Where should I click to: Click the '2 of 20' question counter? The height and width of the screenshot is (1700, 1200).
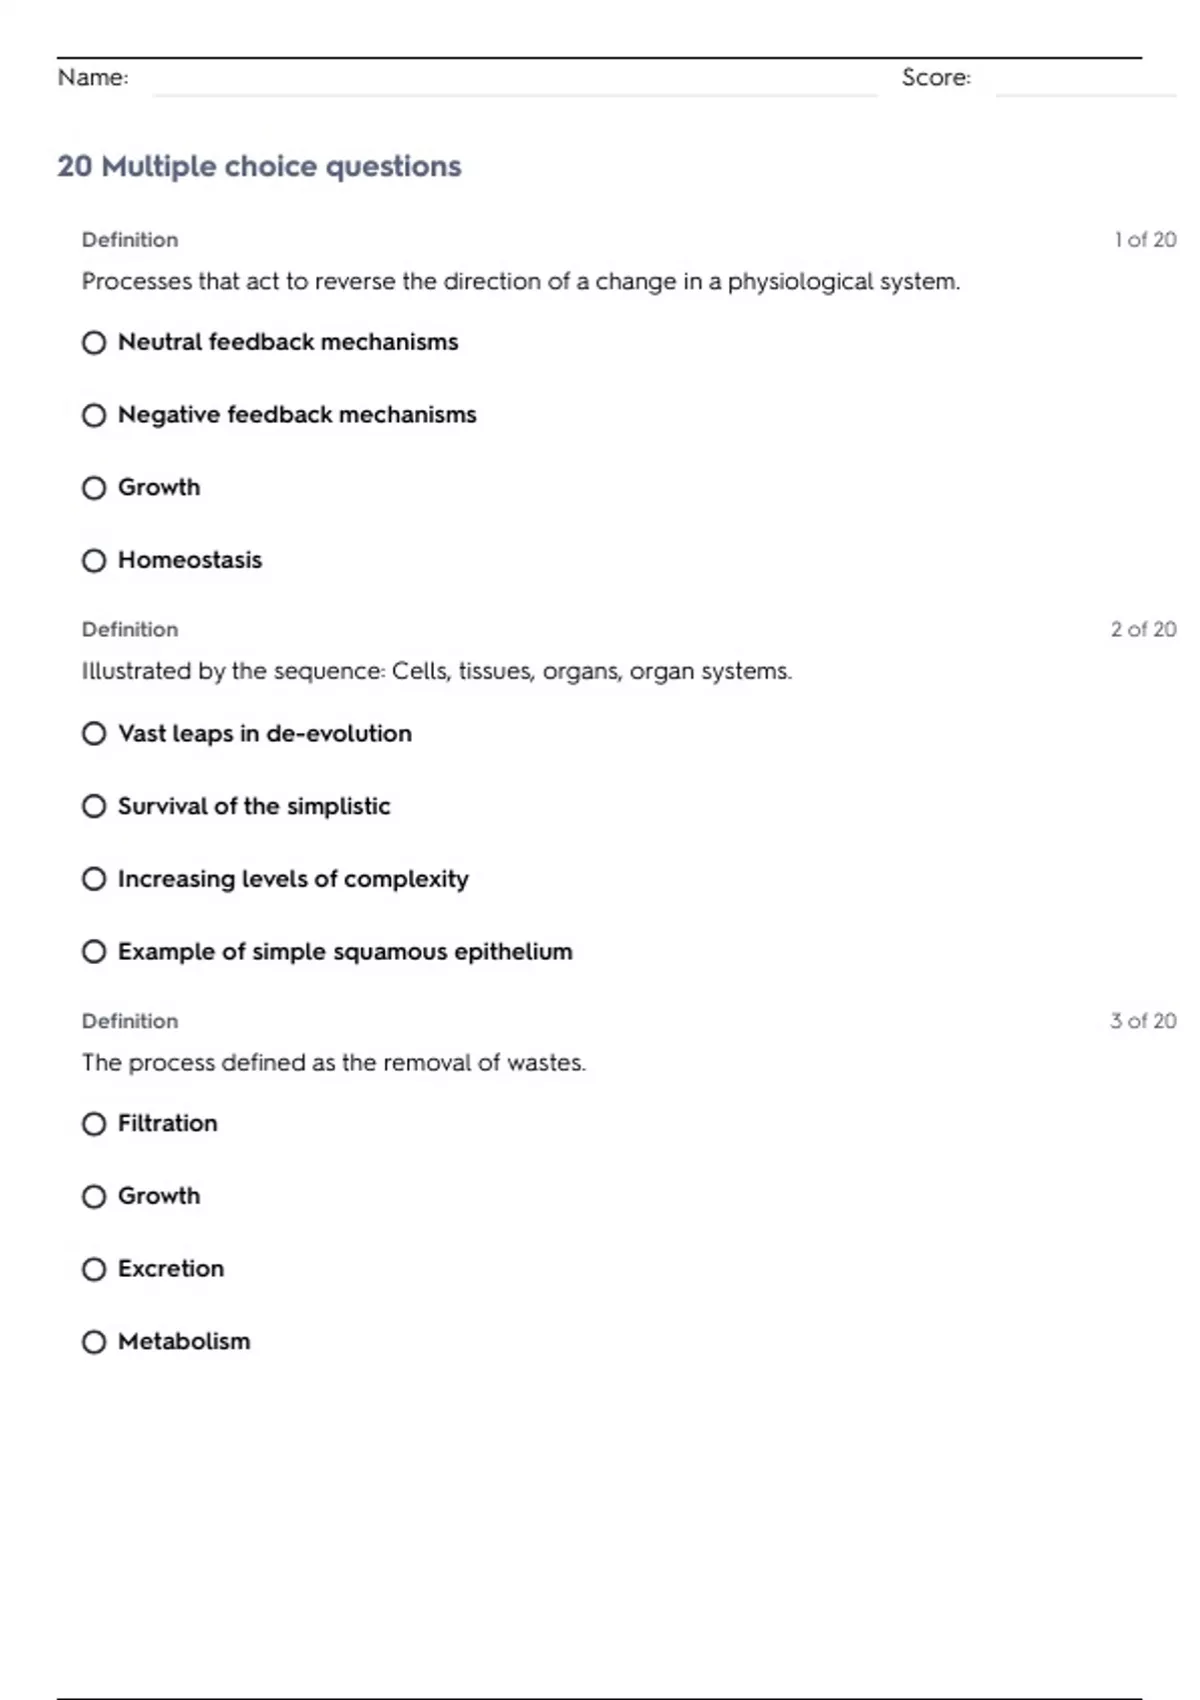(1143, 630)
